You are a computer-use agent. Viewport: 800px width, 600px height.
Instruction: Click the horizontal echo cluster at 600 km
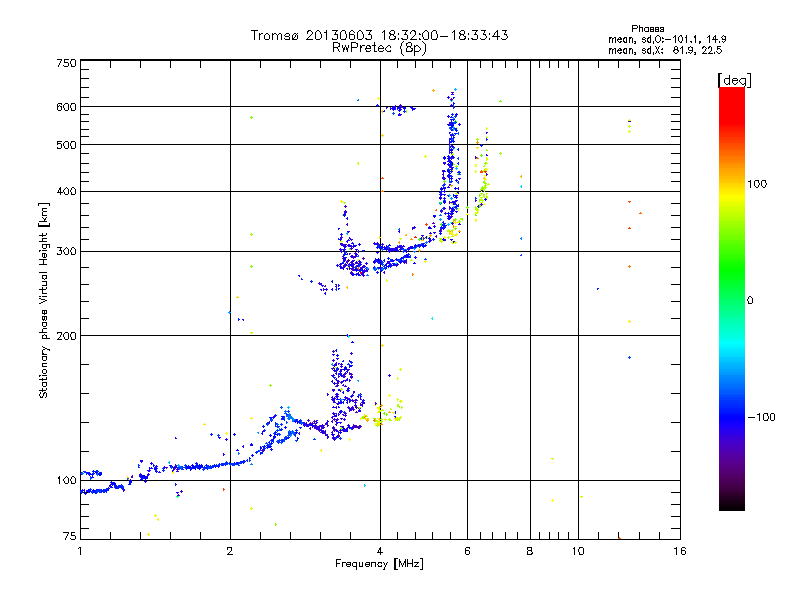398,109
